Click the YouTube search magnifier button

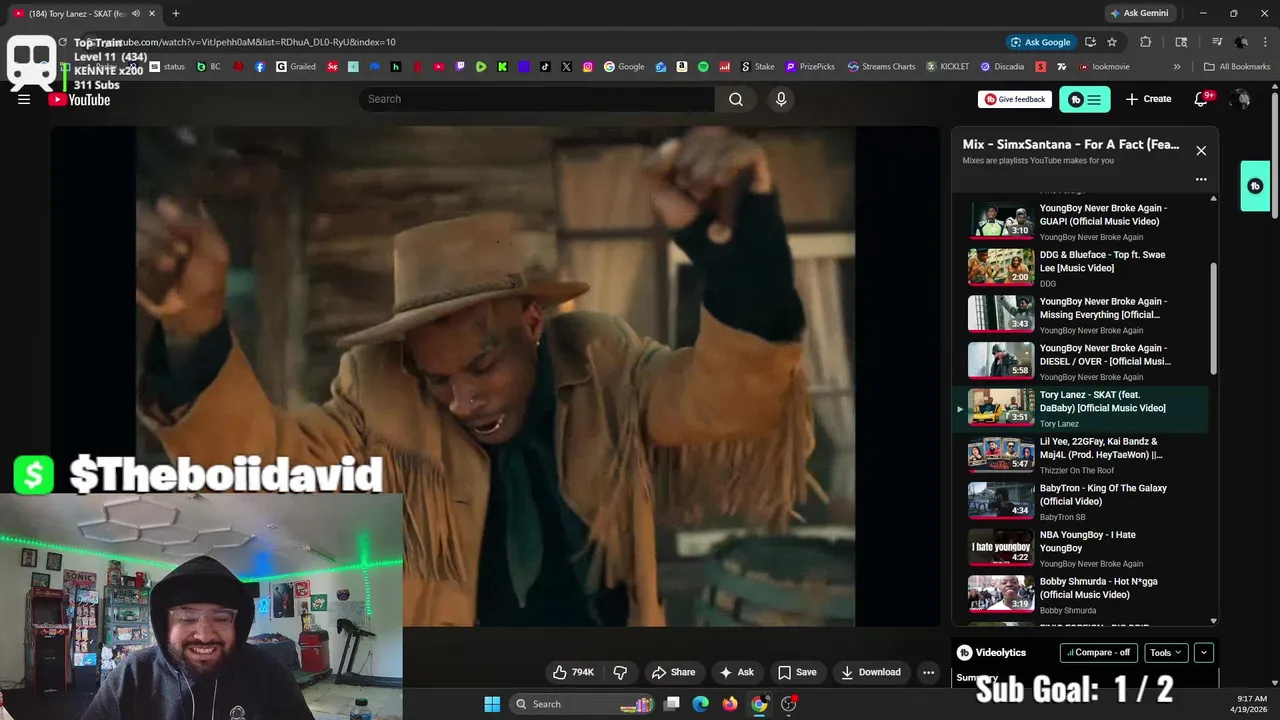[736, 99]
